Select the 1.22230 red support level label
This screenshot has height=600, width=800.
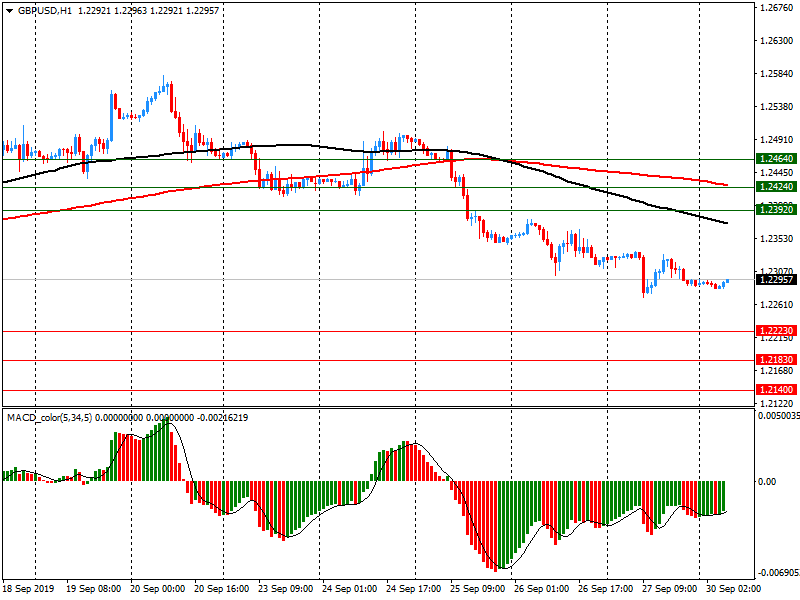[777, 331]
